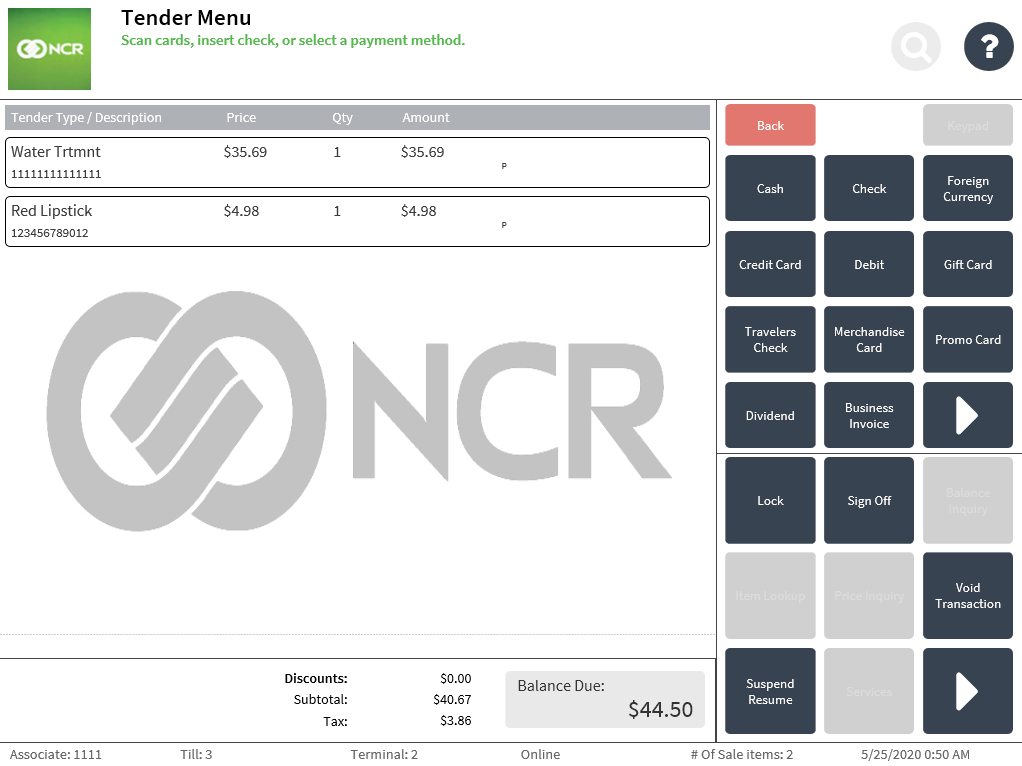Choose Cash as the payment method
The height and width of the screenshot is (766, 1022).
pos(770,188)
